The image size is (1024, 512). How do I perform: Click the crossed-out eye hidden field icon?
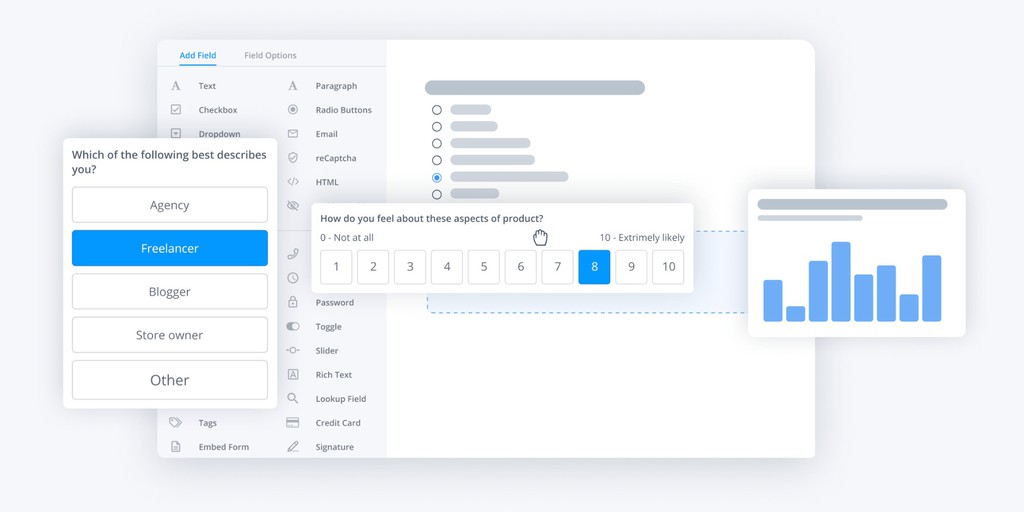pyautogui.click(x=293, y=206)
